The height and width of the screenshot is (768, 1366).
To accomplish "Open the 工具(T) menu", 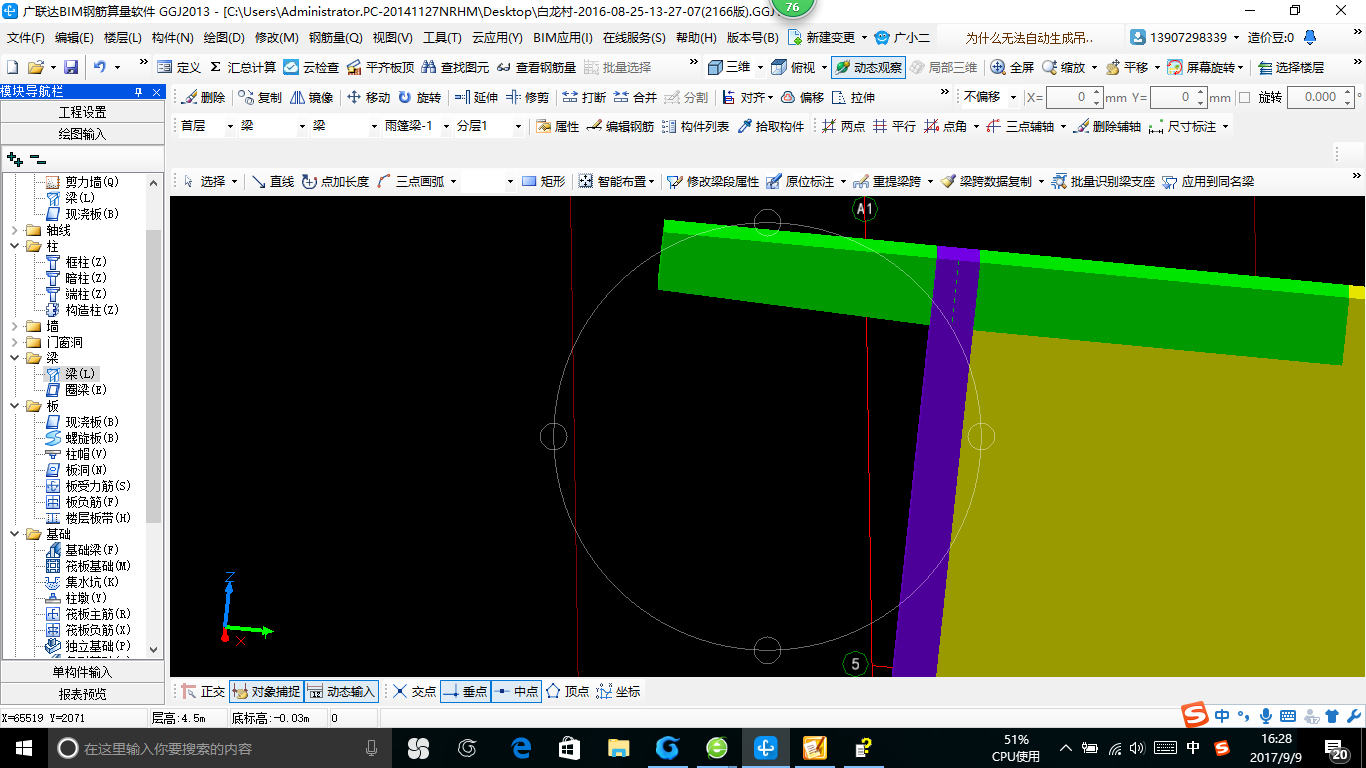I will pos(442,38).
